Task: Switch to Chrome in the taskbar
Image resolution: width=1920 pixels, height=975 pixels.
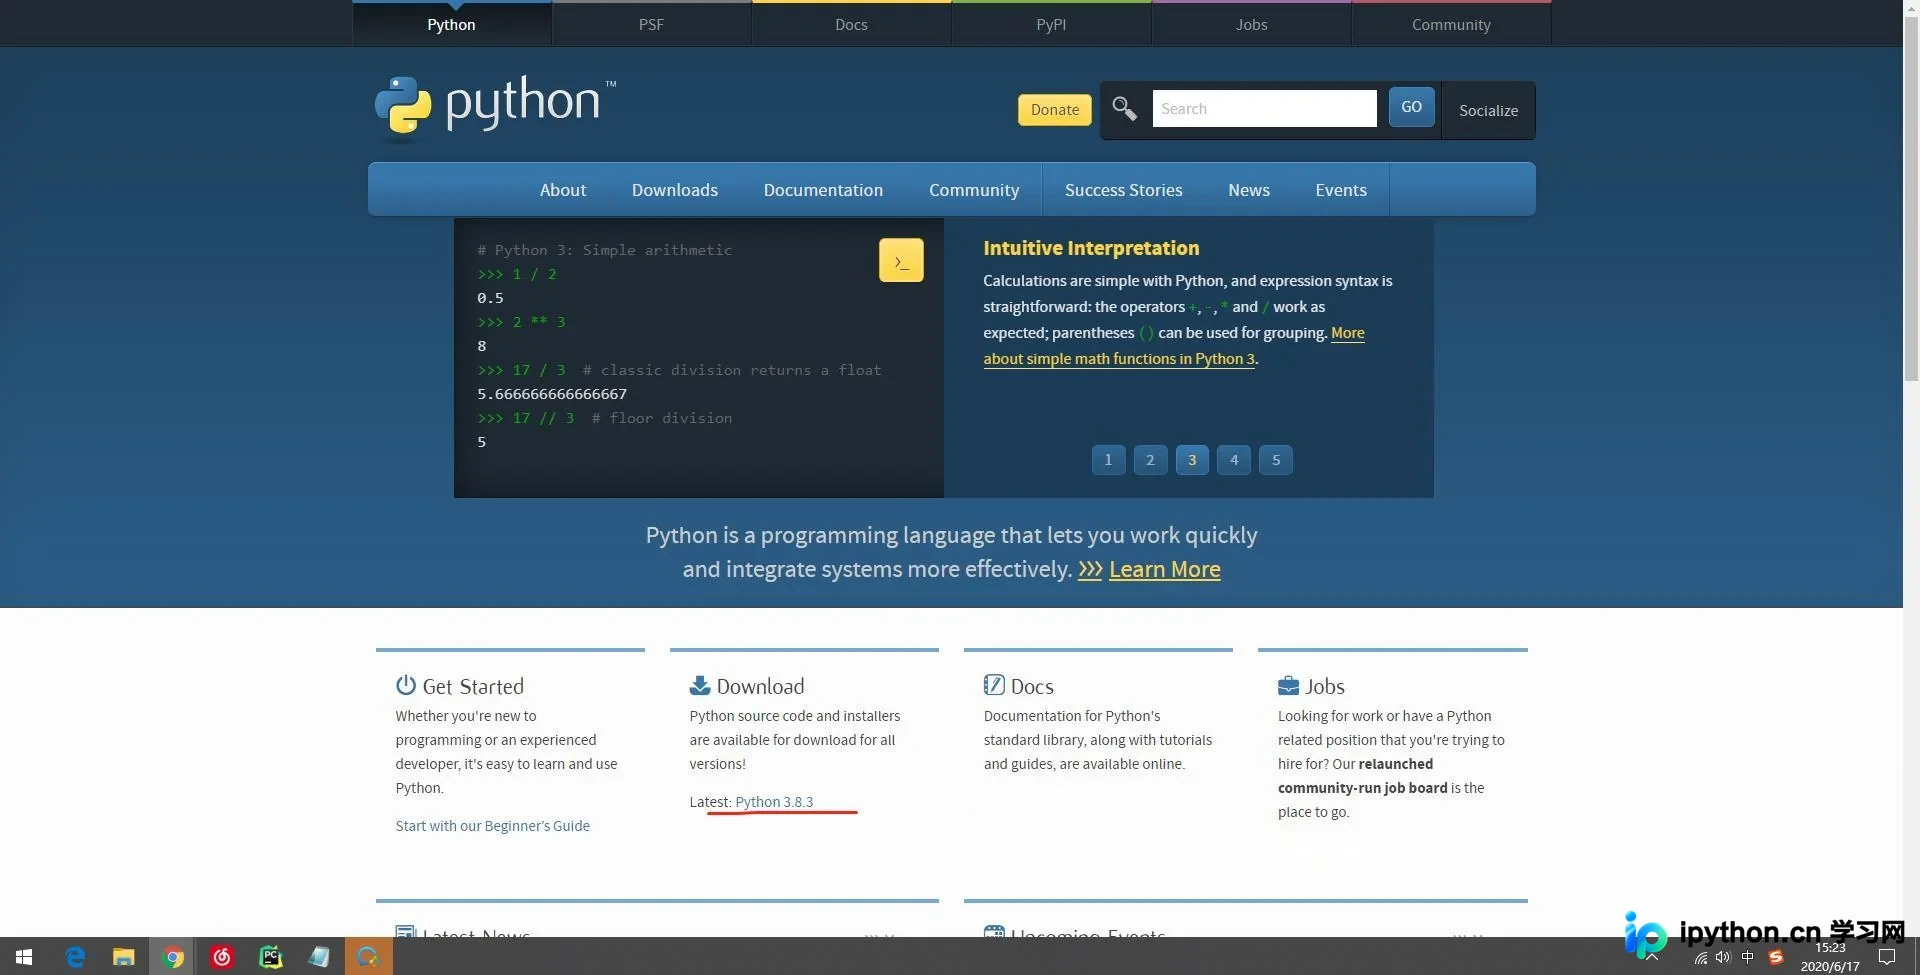Action: [173, 957]
